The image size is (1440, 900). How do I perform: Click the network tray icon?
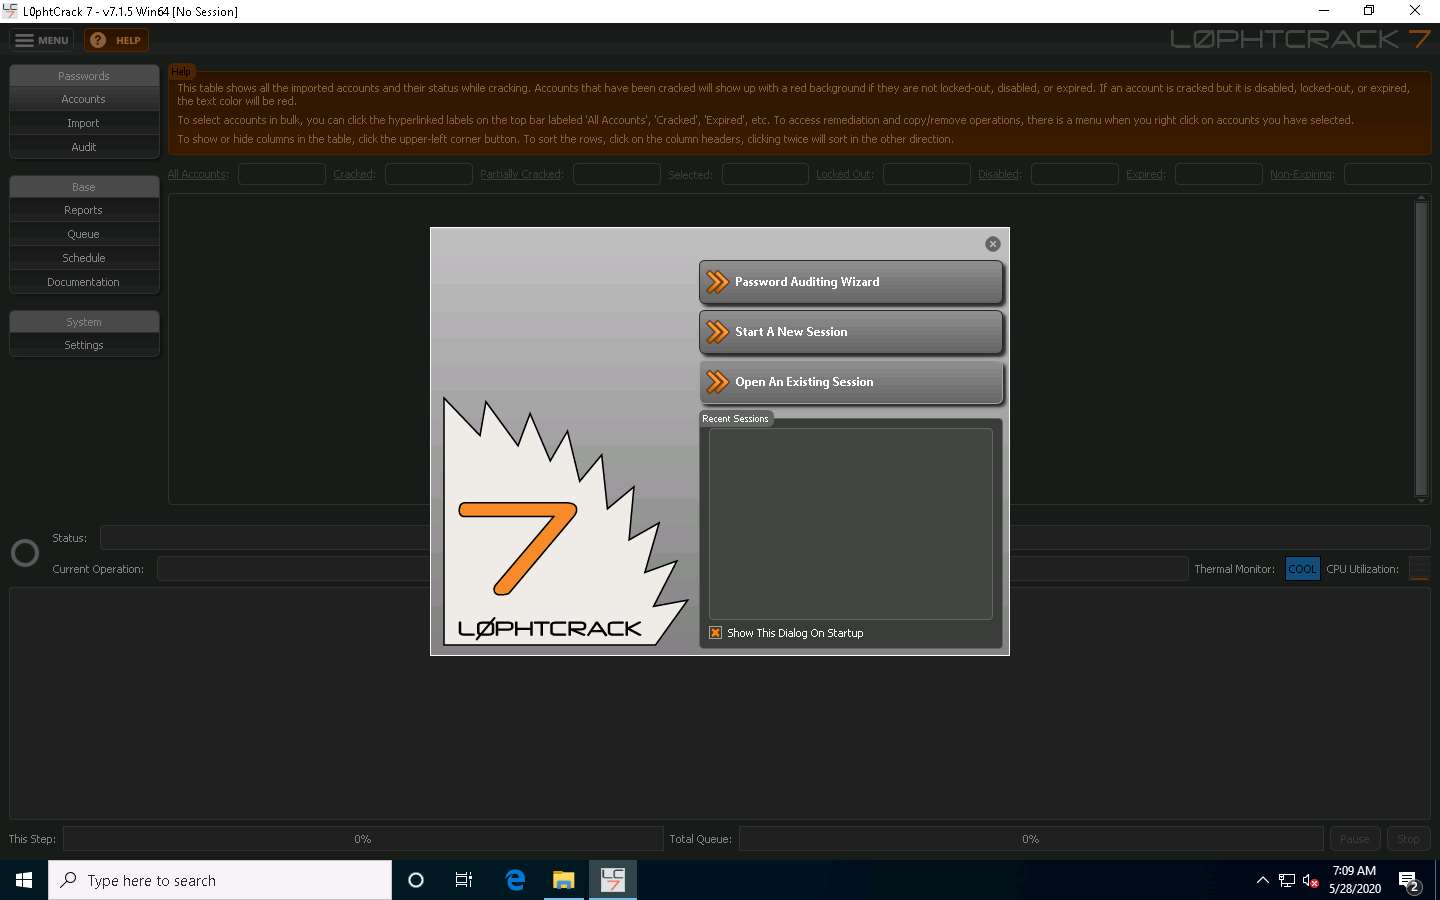pos(1287,880)
